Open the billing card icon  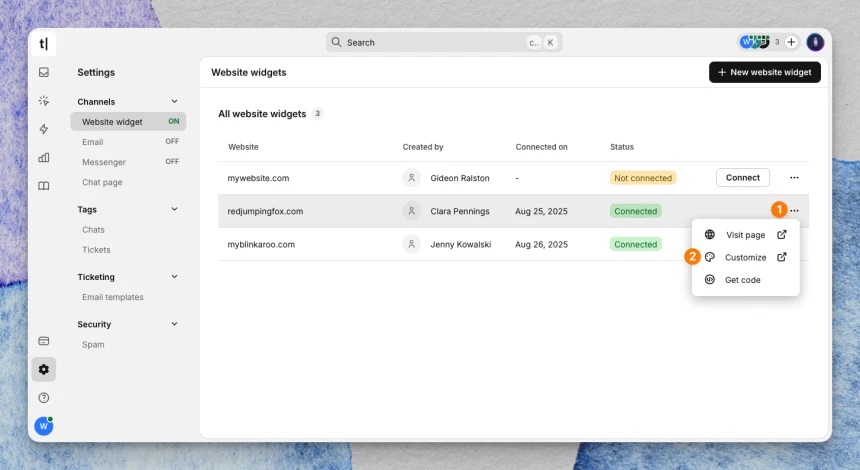point(44,341)
